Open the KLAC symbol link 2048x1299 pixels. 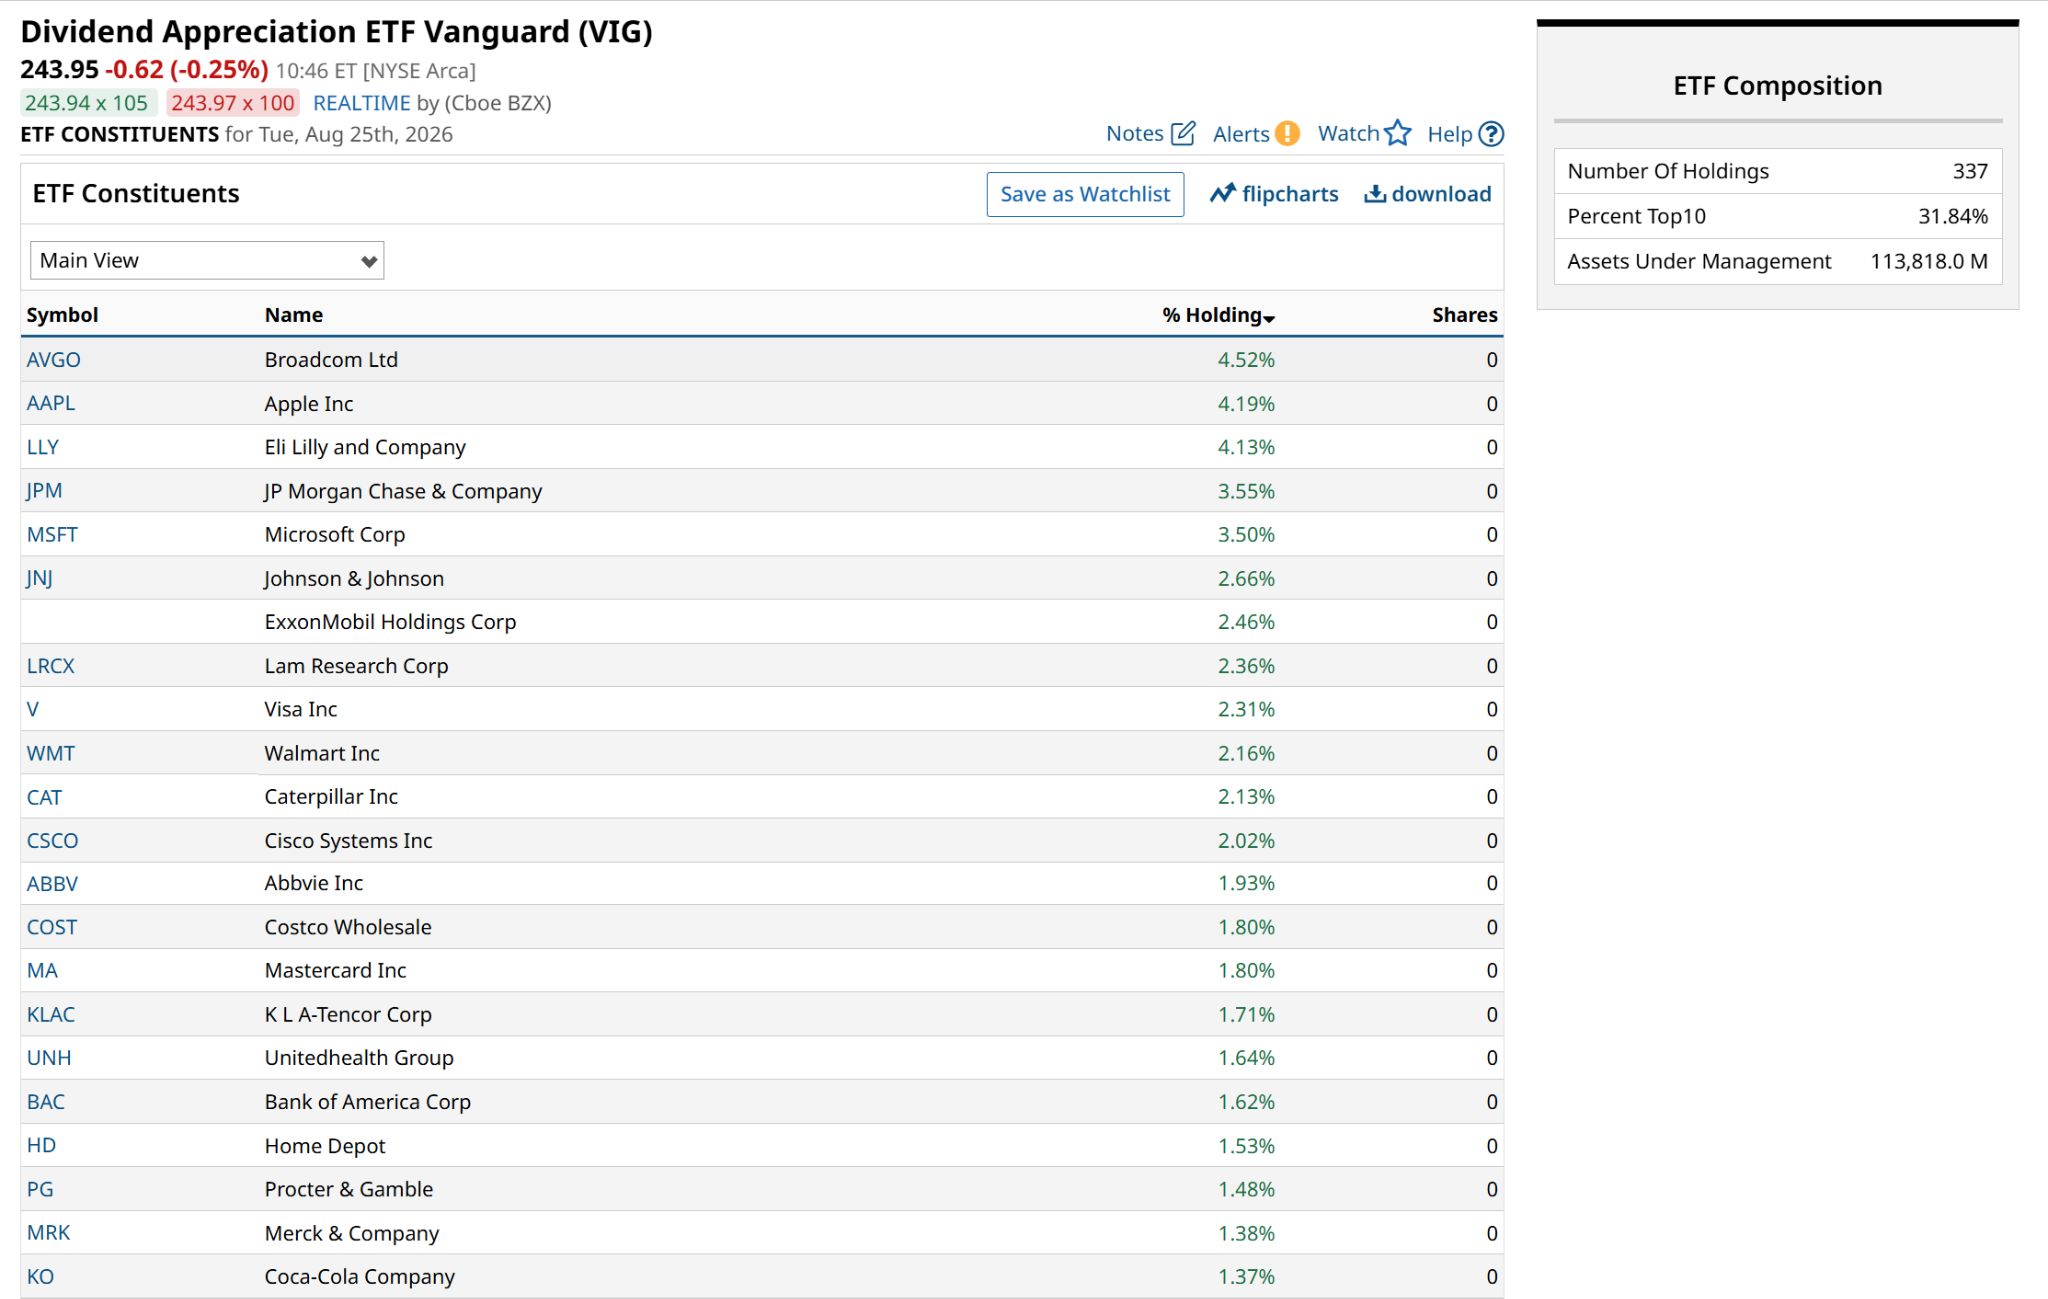point(51,1015)
